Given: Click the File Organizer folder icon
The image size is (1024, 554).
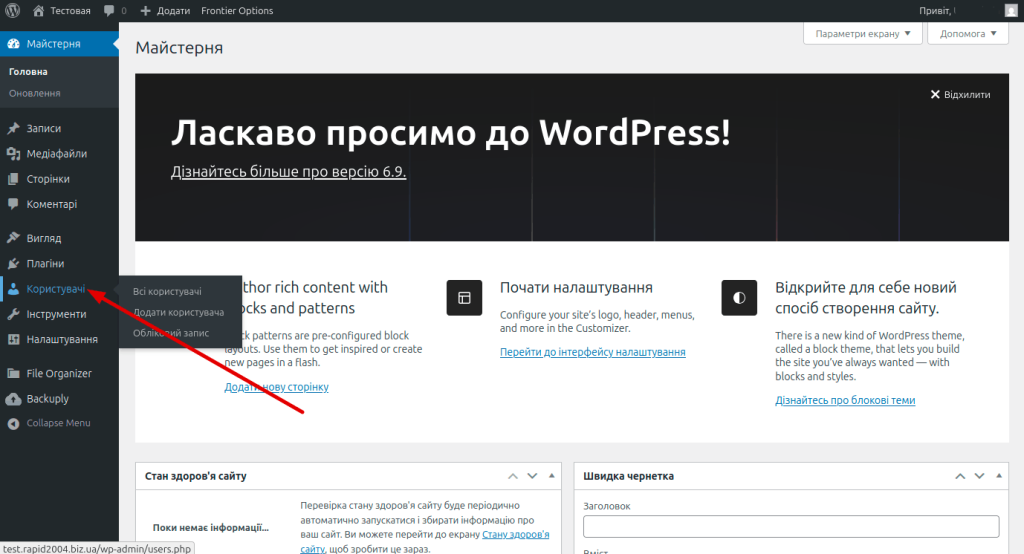Looking at the screenshot, I should click(x=13, y=374).
